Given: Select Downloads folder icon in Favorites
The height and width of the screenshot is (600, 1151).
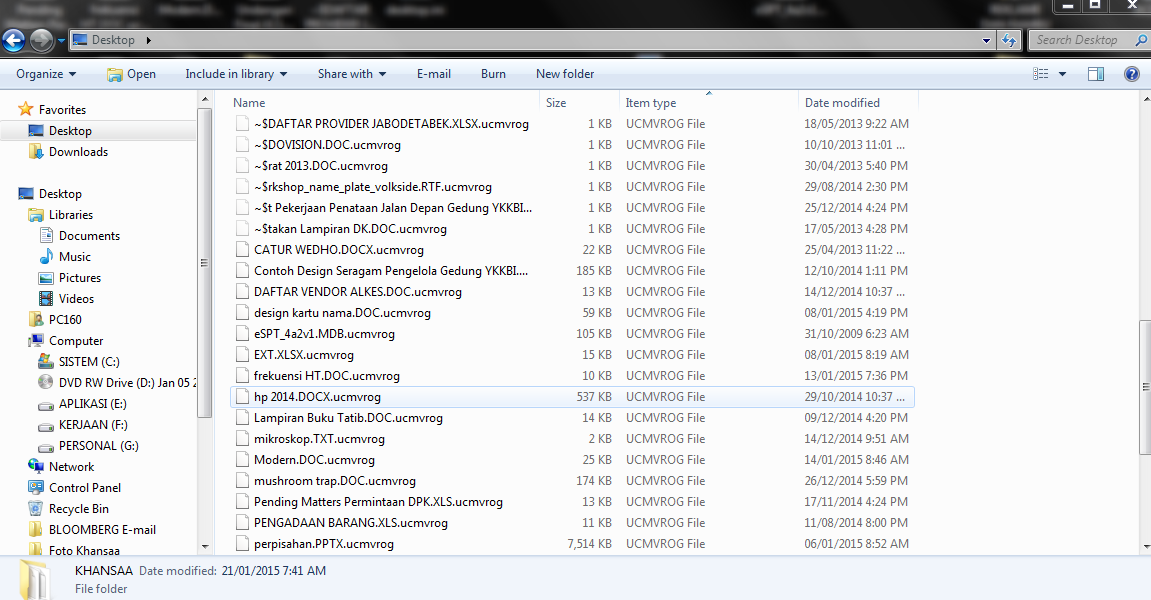Looking at the screenshot, I should 36,152.
